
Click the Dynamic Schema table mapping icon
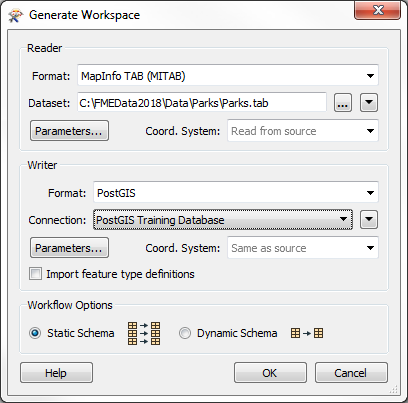click(307, 333)
